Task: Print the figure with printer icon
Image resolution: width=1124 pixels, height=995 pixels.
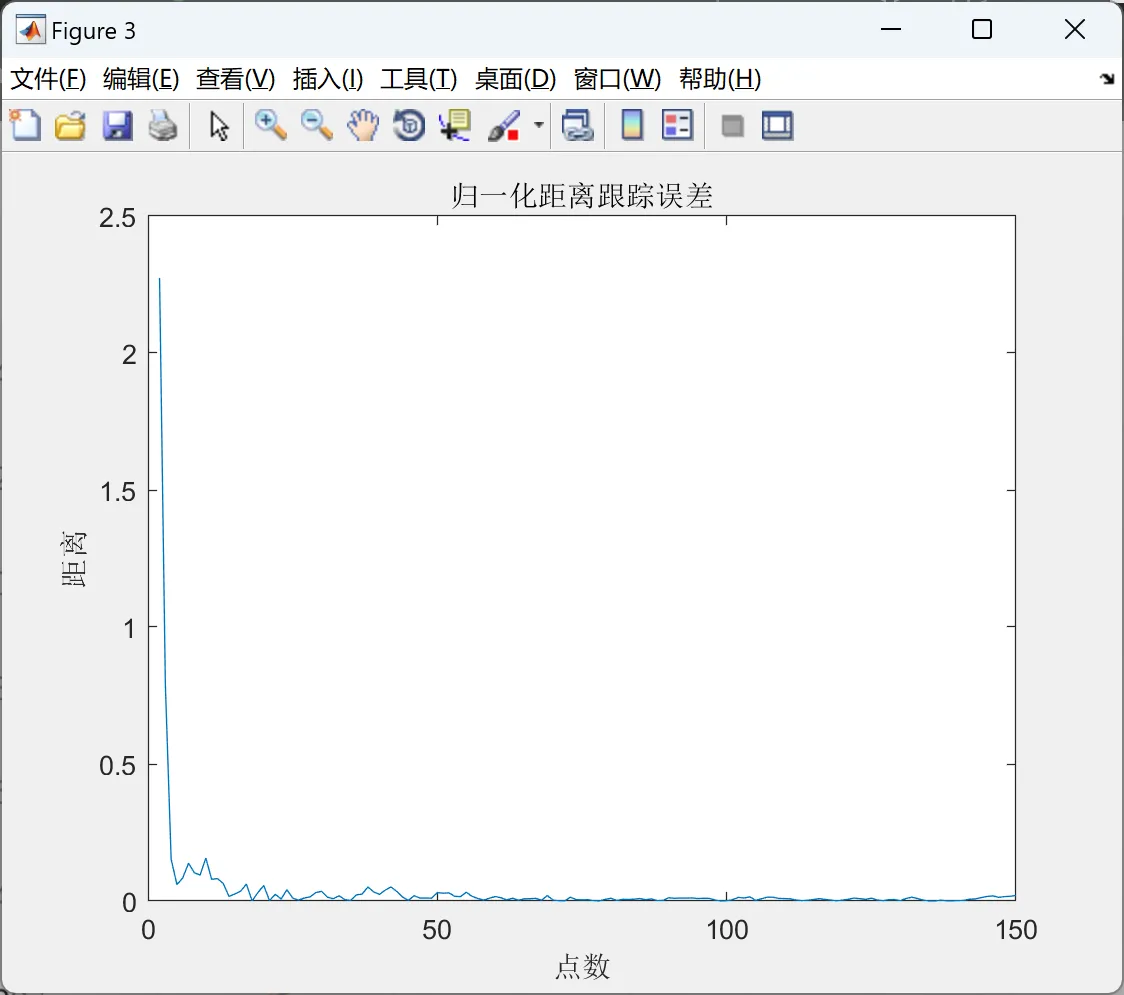Action: pyautogui.click(x=163, y=125)
